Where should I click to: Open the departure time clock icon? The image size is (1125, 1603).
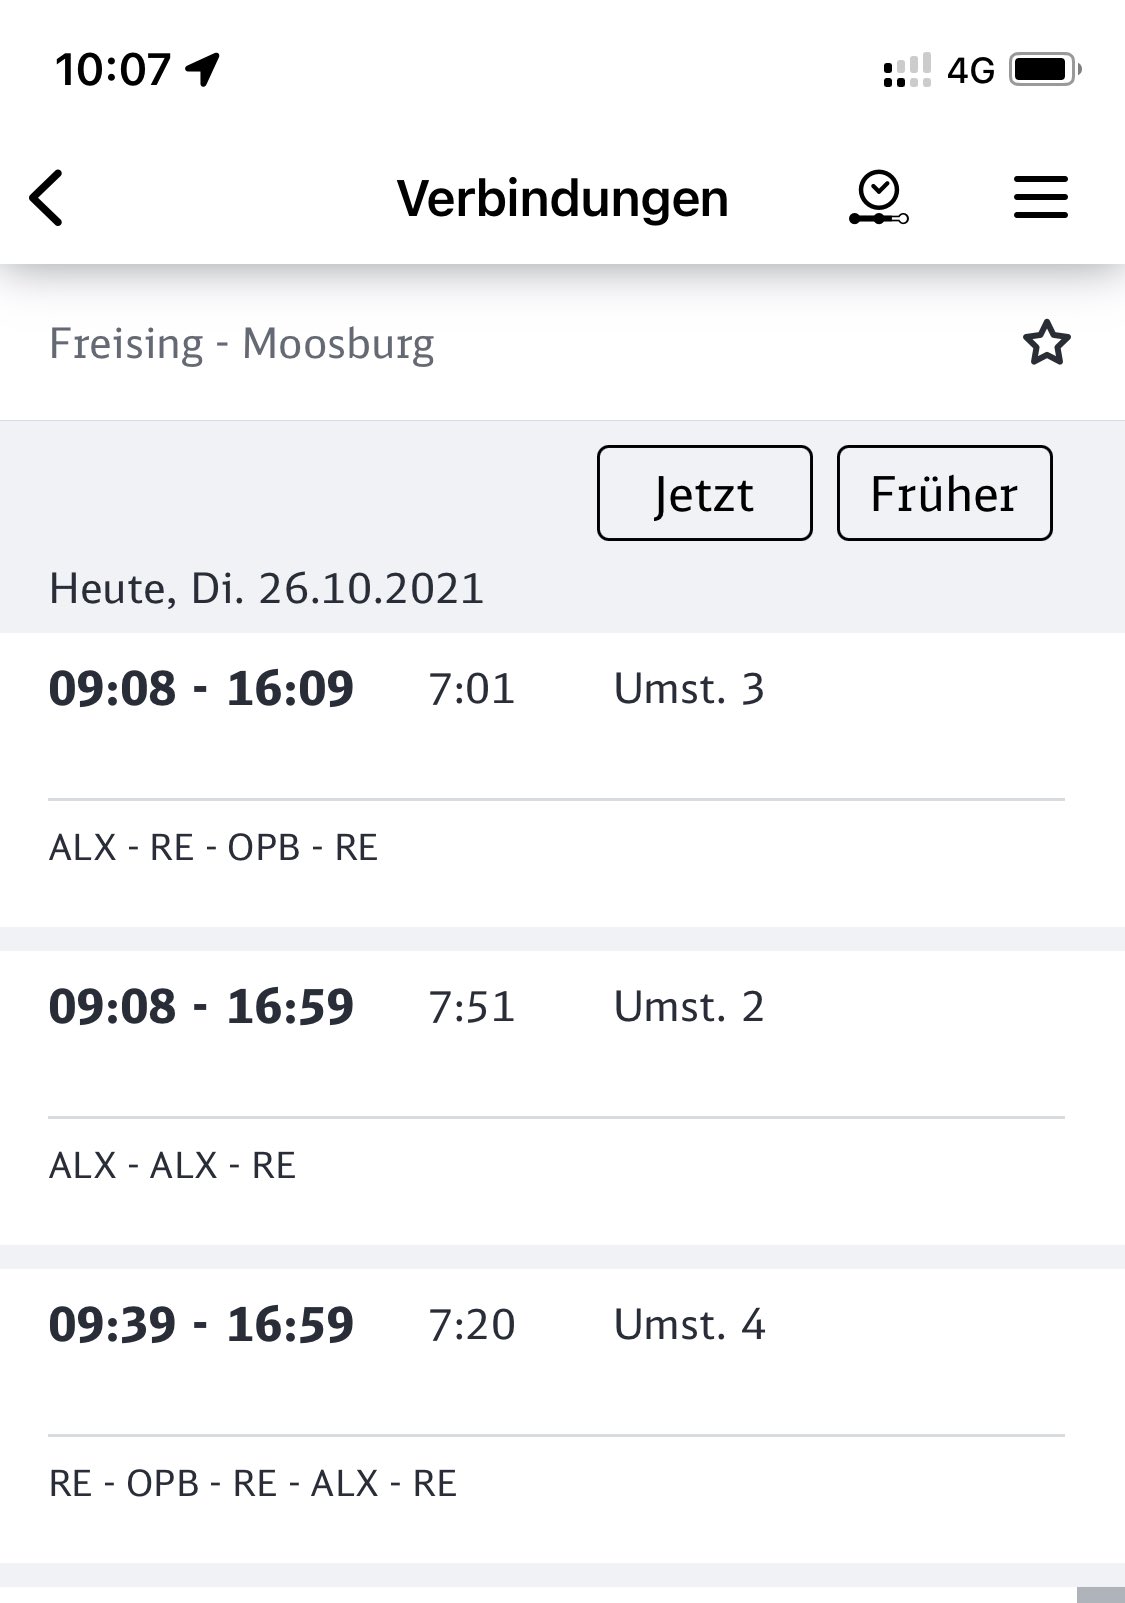pyautogui.click(x=879, y=198)
